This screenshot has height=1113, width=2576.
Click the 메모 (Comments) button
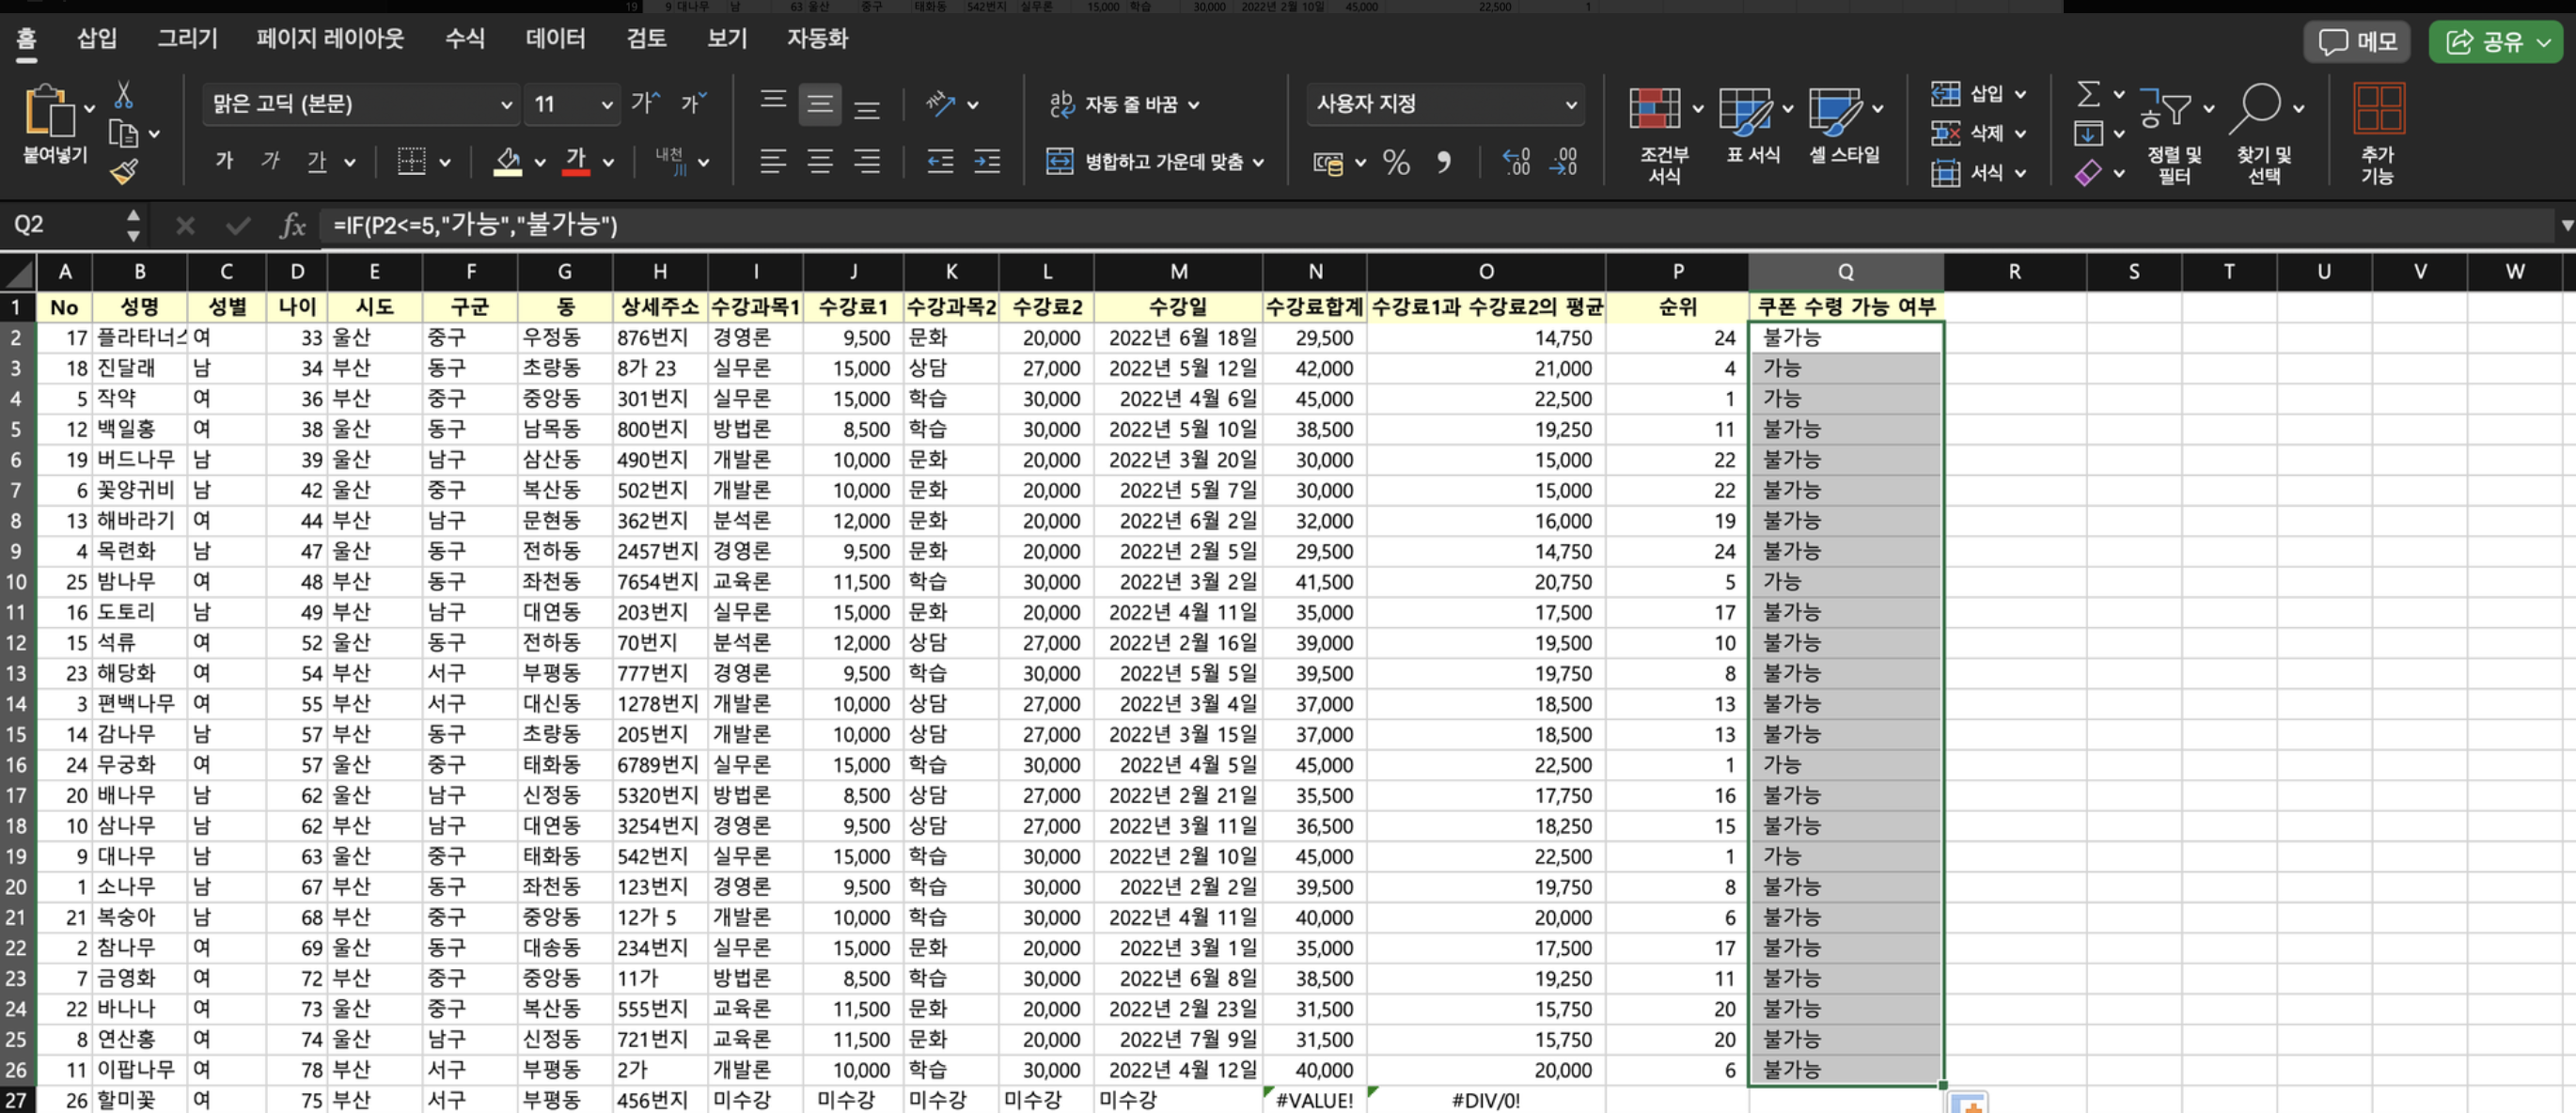click(x=2356, y=42)
